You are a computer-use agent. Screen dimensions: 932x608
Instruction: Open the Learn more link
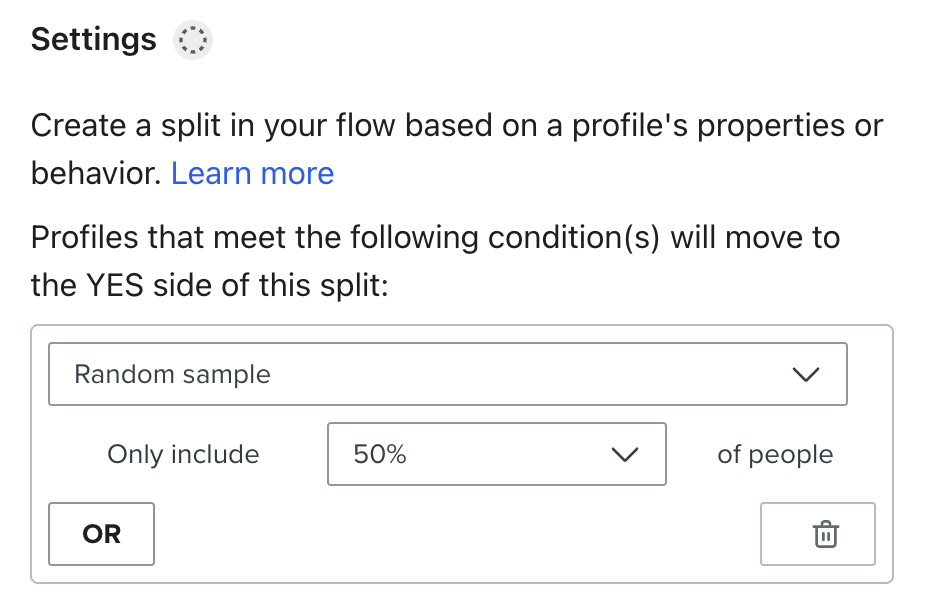point(252,174)
